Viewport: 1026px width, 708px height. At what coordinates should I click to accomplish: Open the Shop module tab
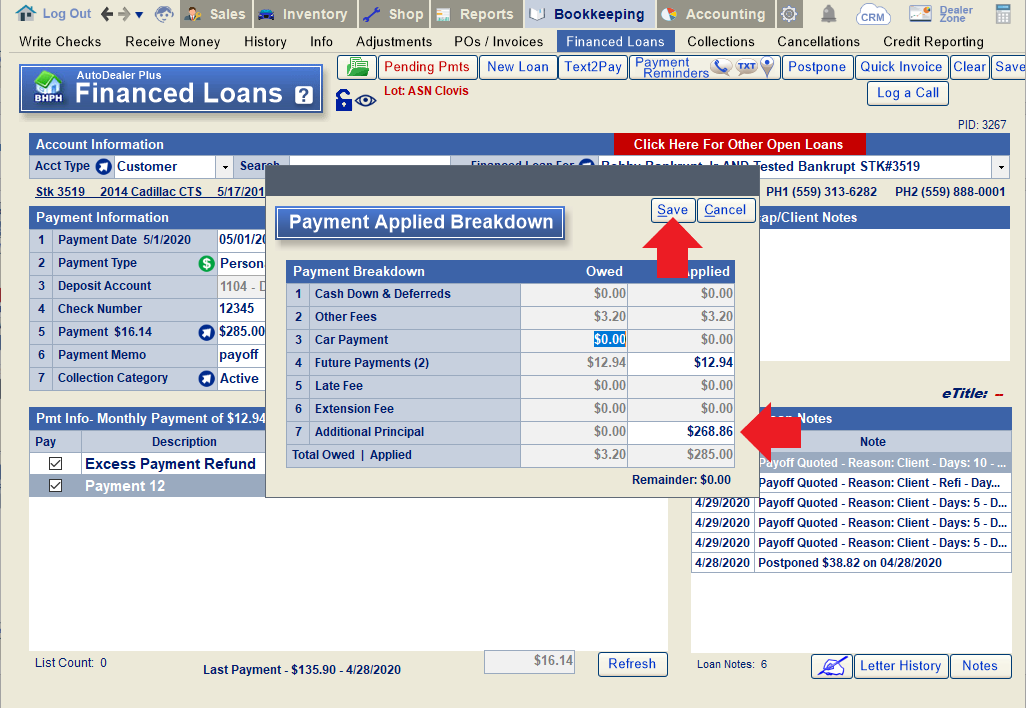pos(394,14)
